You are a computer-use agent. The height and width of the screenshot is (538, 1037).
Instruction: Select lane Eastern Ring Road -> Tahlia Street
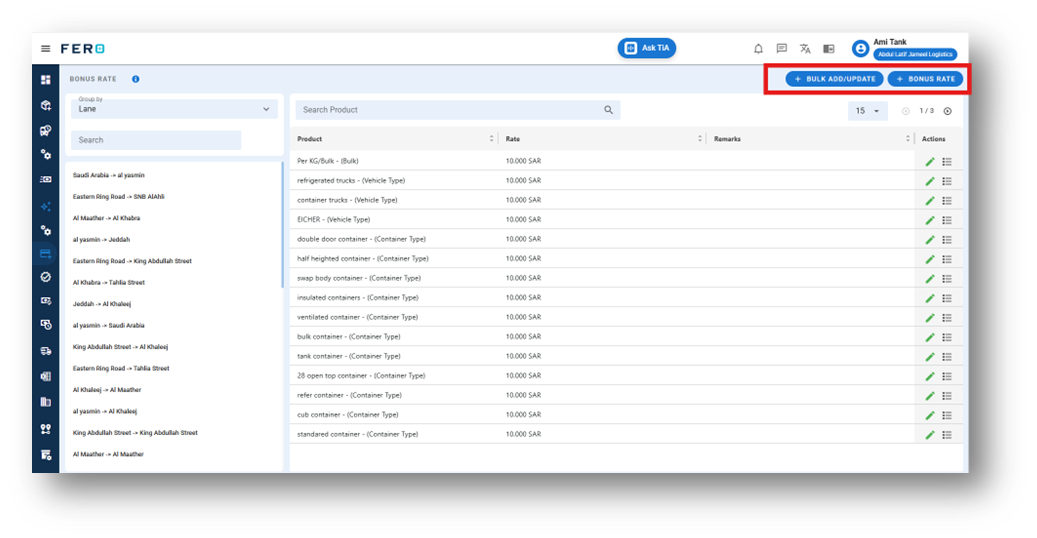(x=121, y=368)
